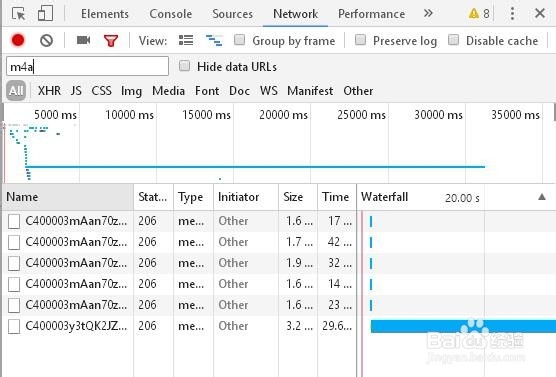The height and width of the screenshot is (377, 556).
Task: Toggle the capture screenshots camera icon
Action: click(x=83, y=40)
